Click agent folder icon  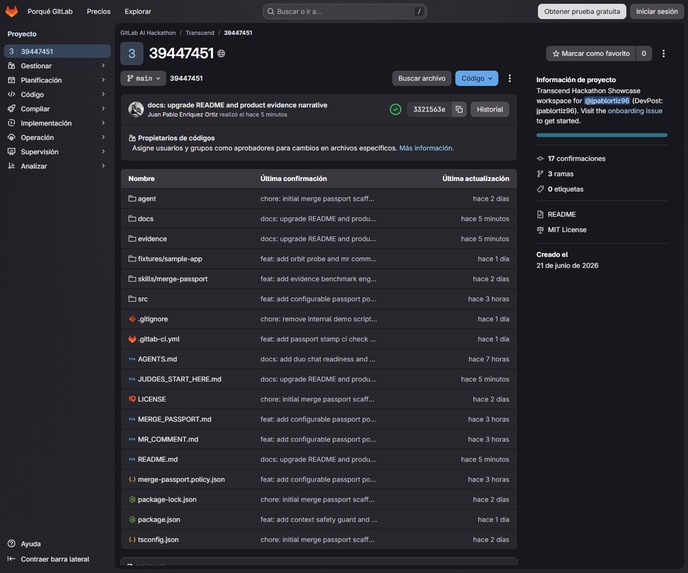click(x=132, y=199)
